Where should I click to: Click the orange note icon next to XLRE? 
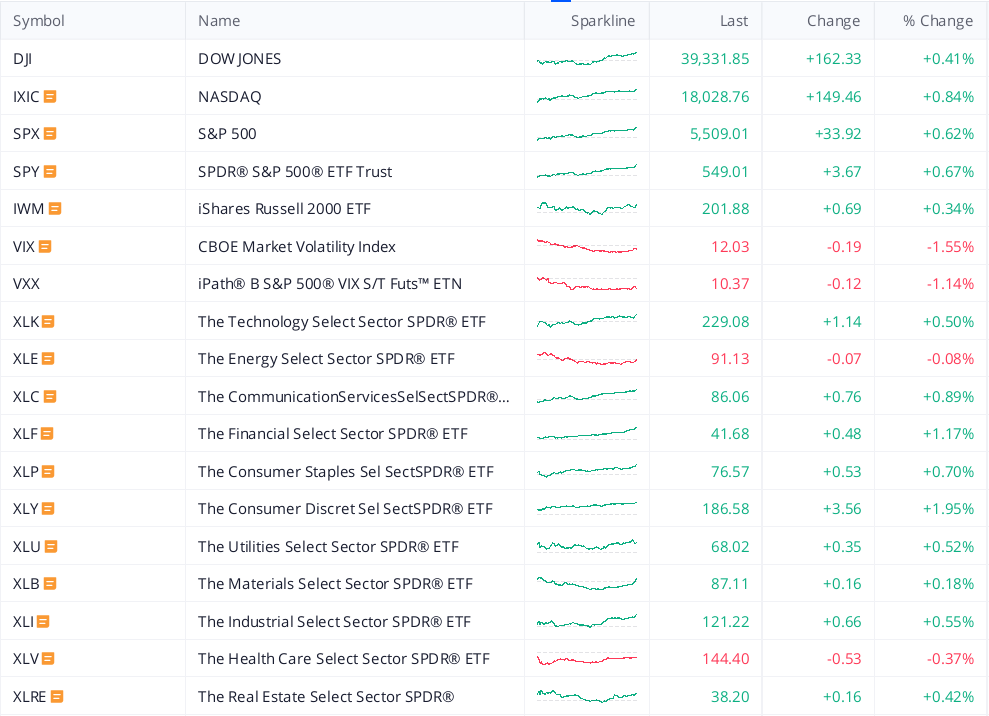(57, 697)
